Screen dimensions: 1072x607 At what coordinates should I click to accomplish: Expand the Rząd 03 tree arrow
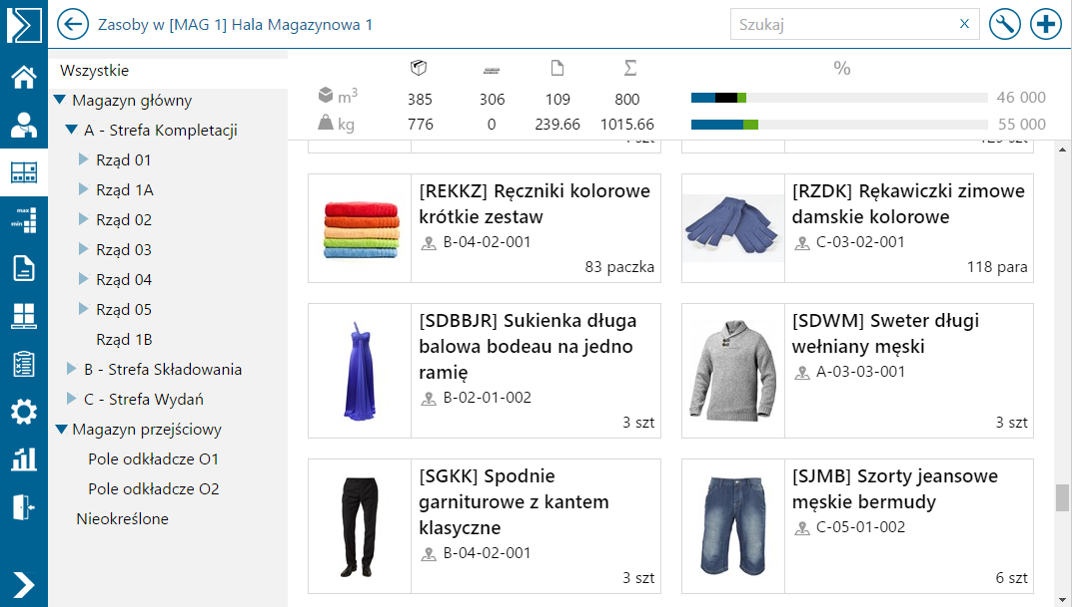[x=83, y=249]
